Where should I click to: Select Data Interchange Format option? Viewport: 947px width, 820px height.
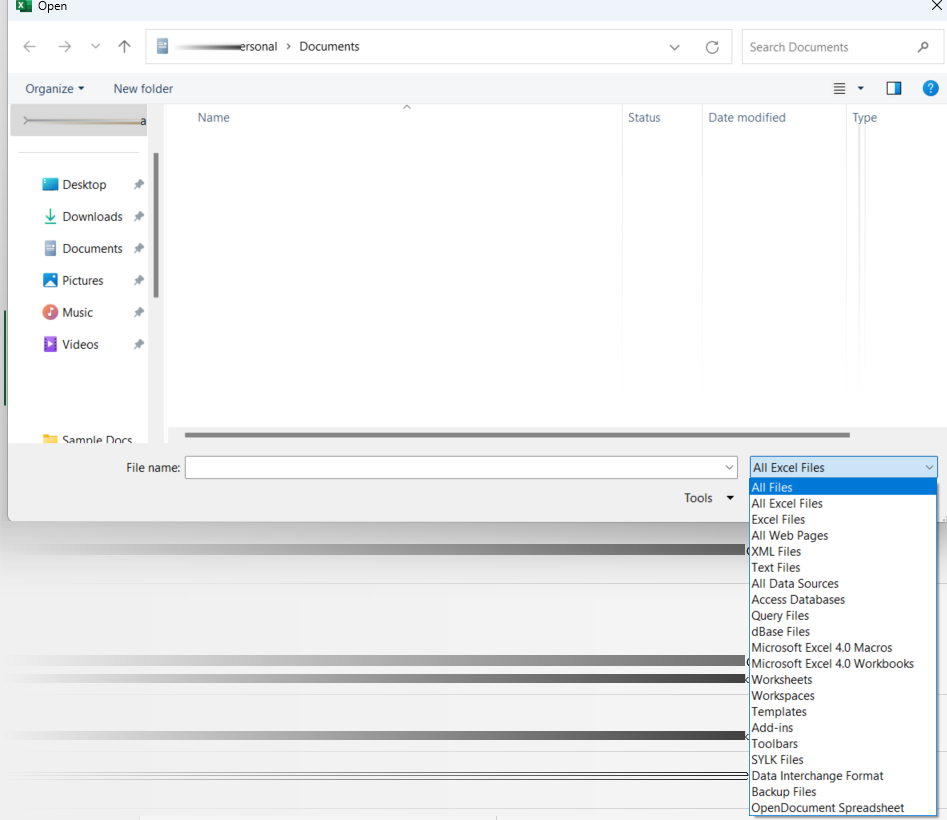(x=843, y=775)
